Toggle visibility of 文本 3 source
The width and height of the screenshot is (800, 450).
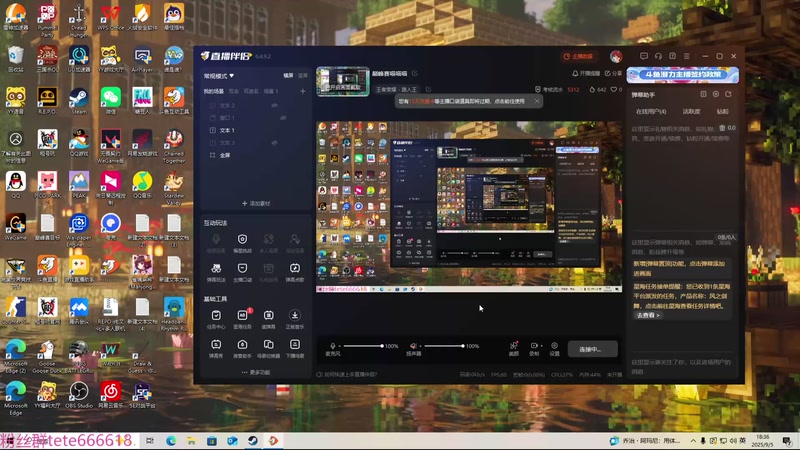click(x=274, y=143)
